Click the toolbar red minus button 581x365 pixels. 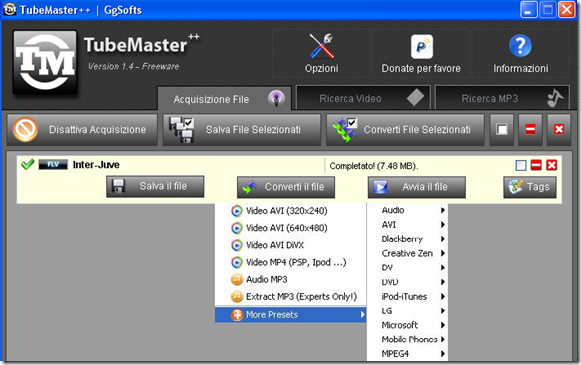tap(530, 130)
